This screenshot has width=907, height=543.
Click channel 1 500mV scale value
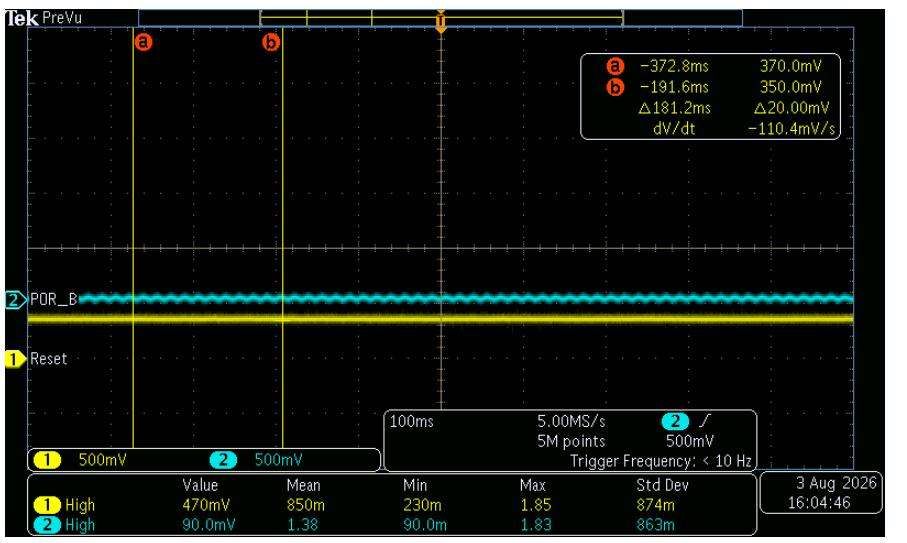click(102, 460)
